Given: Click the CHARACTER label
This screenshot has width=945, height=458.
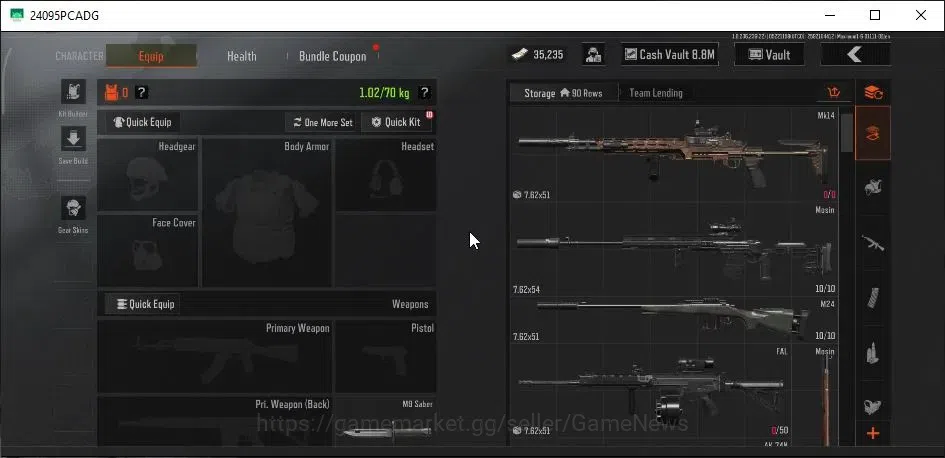Looking at the screenshot, I should (x=80, y=56).
